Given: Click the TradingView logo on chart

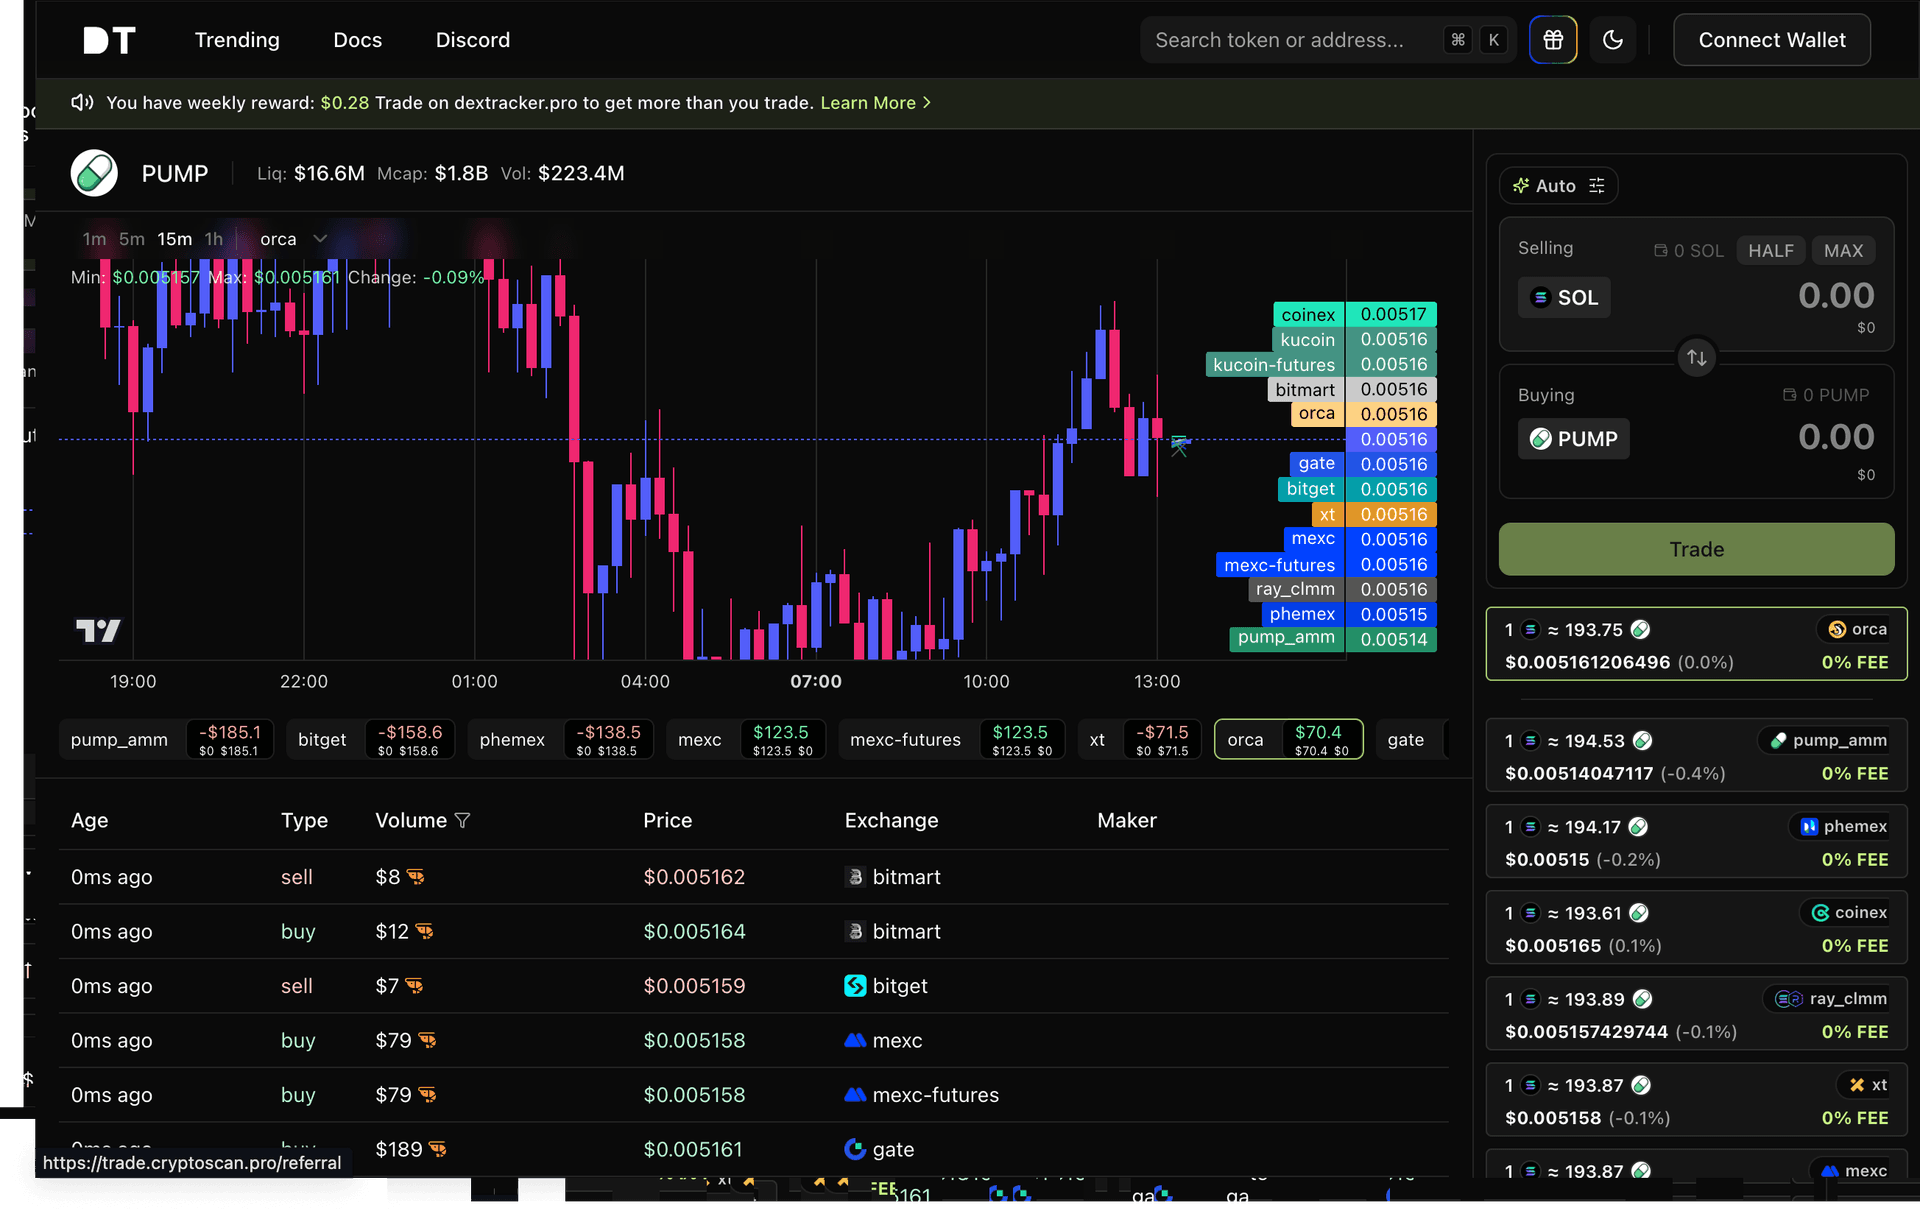Looking at the screenshot, I should [98, 630].
